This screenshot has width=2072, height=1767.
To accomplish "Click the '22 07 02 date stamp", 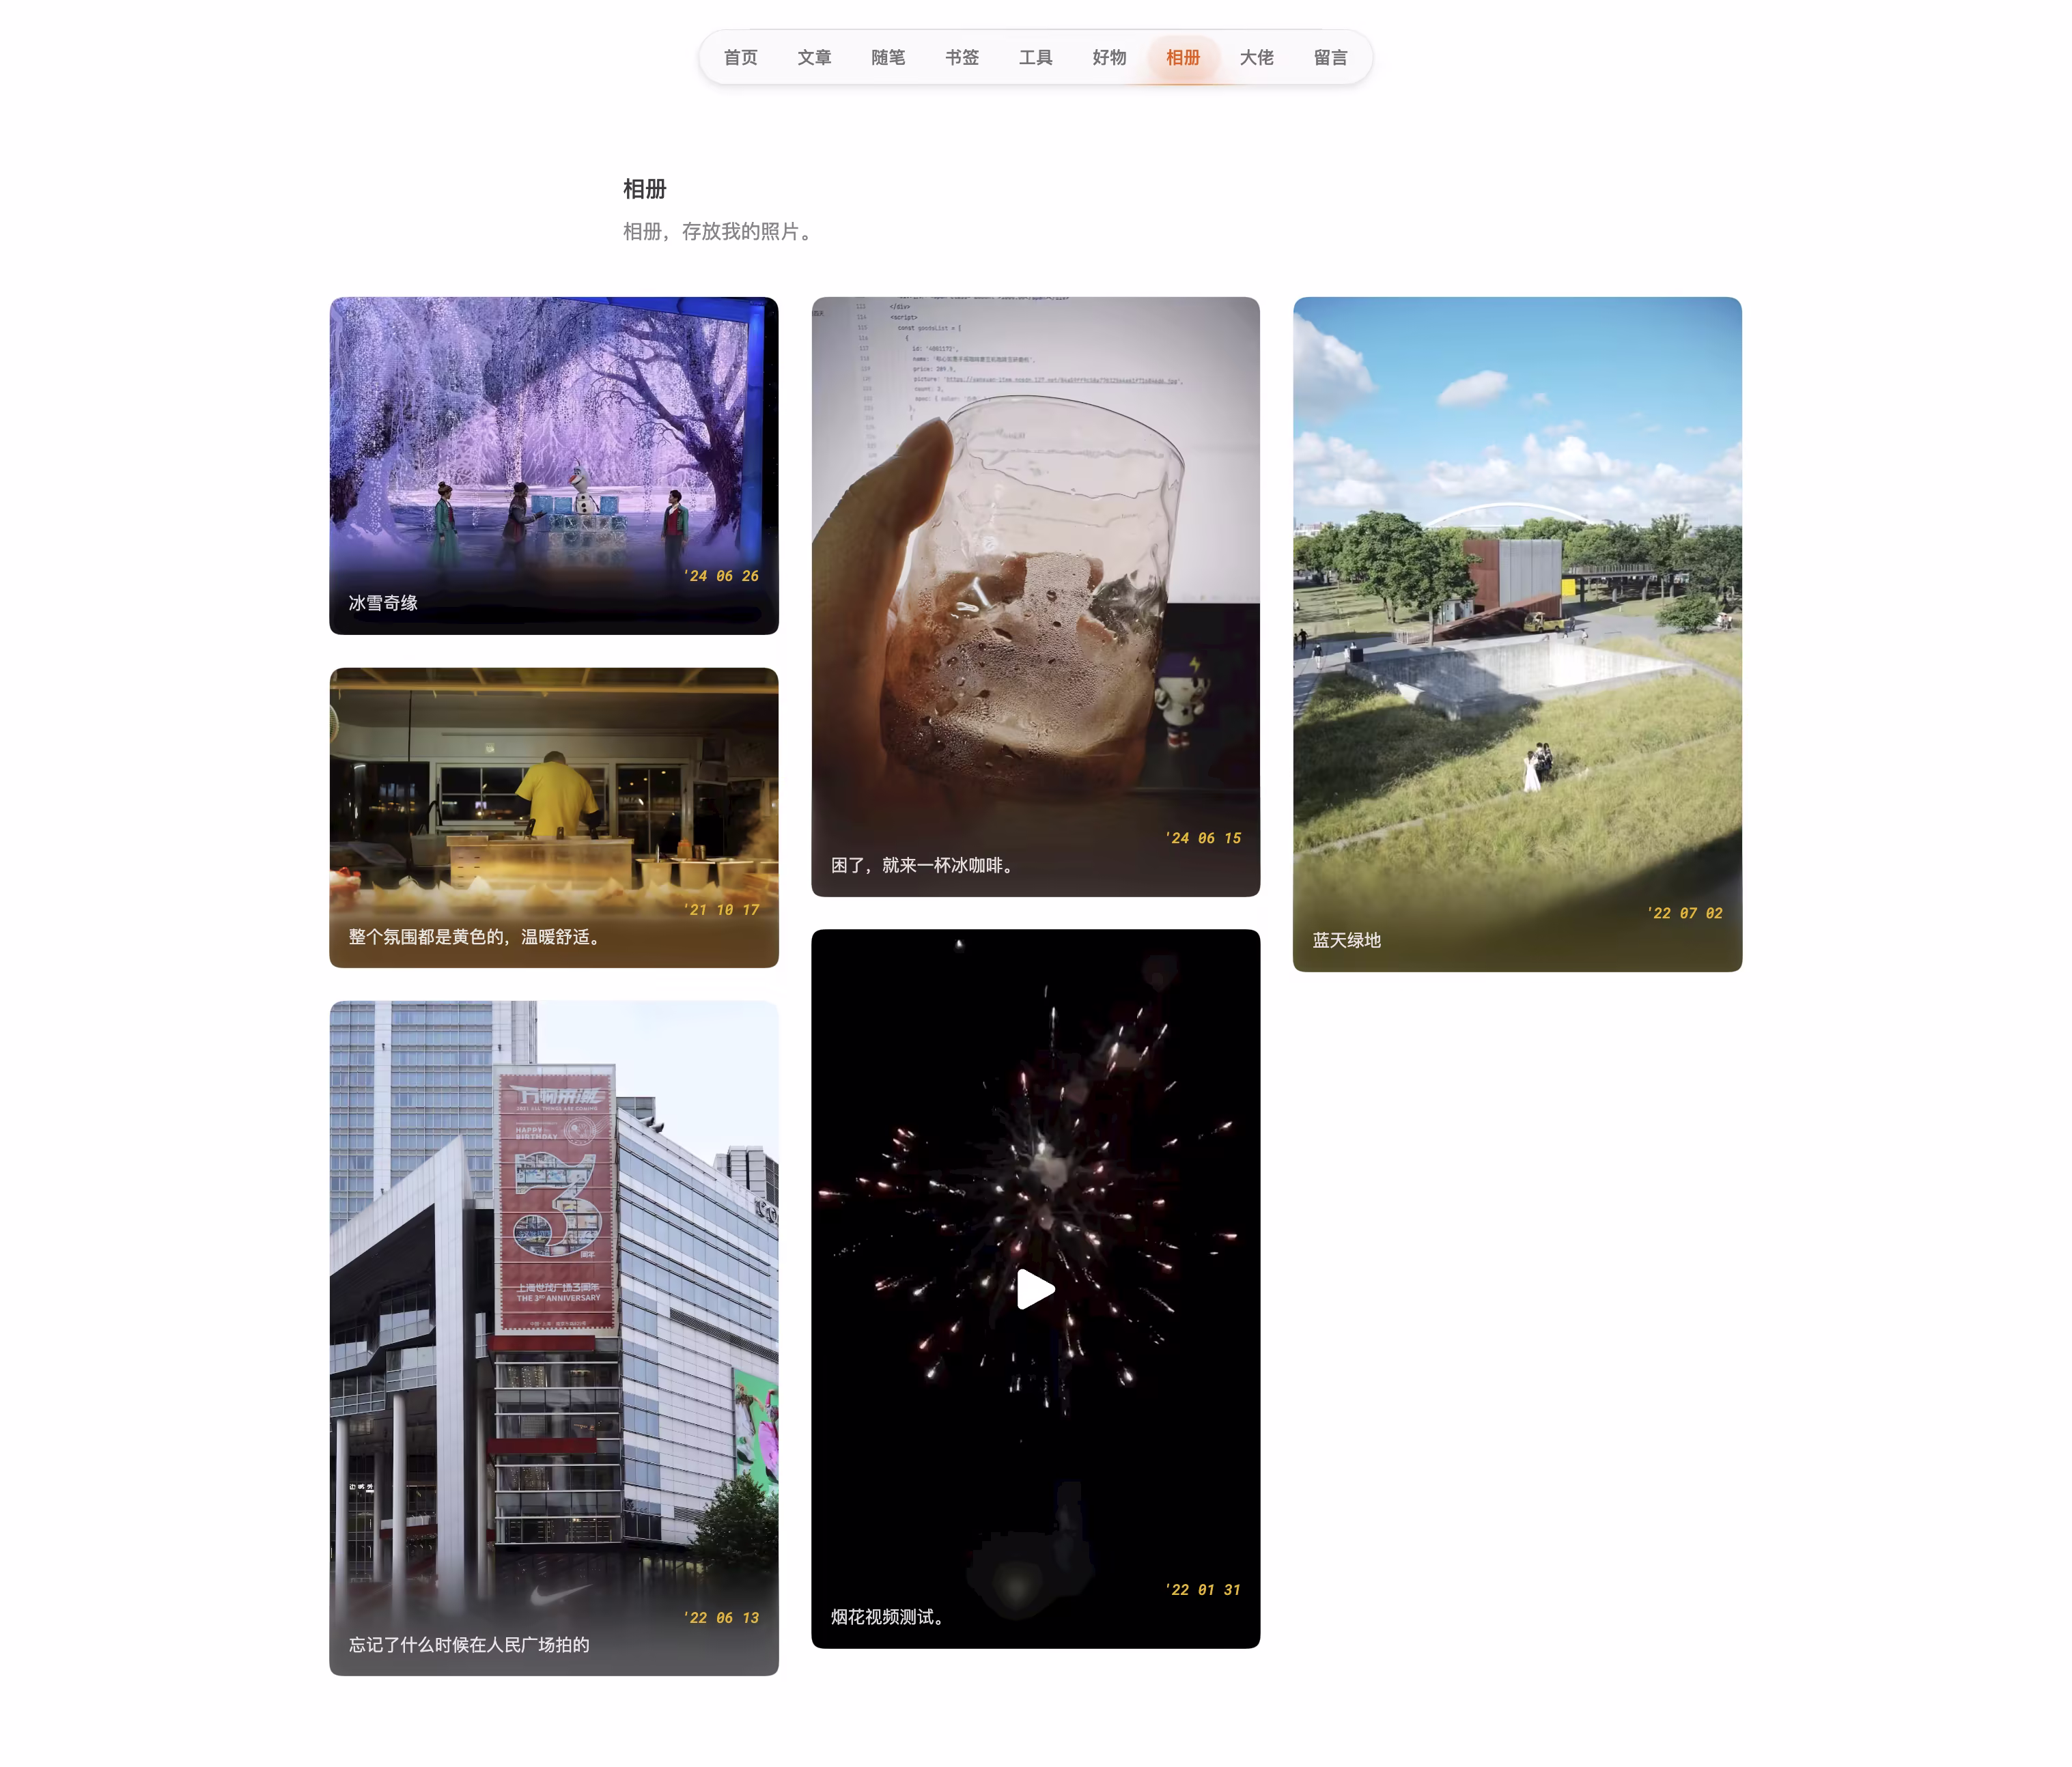I will [1685, 913].
